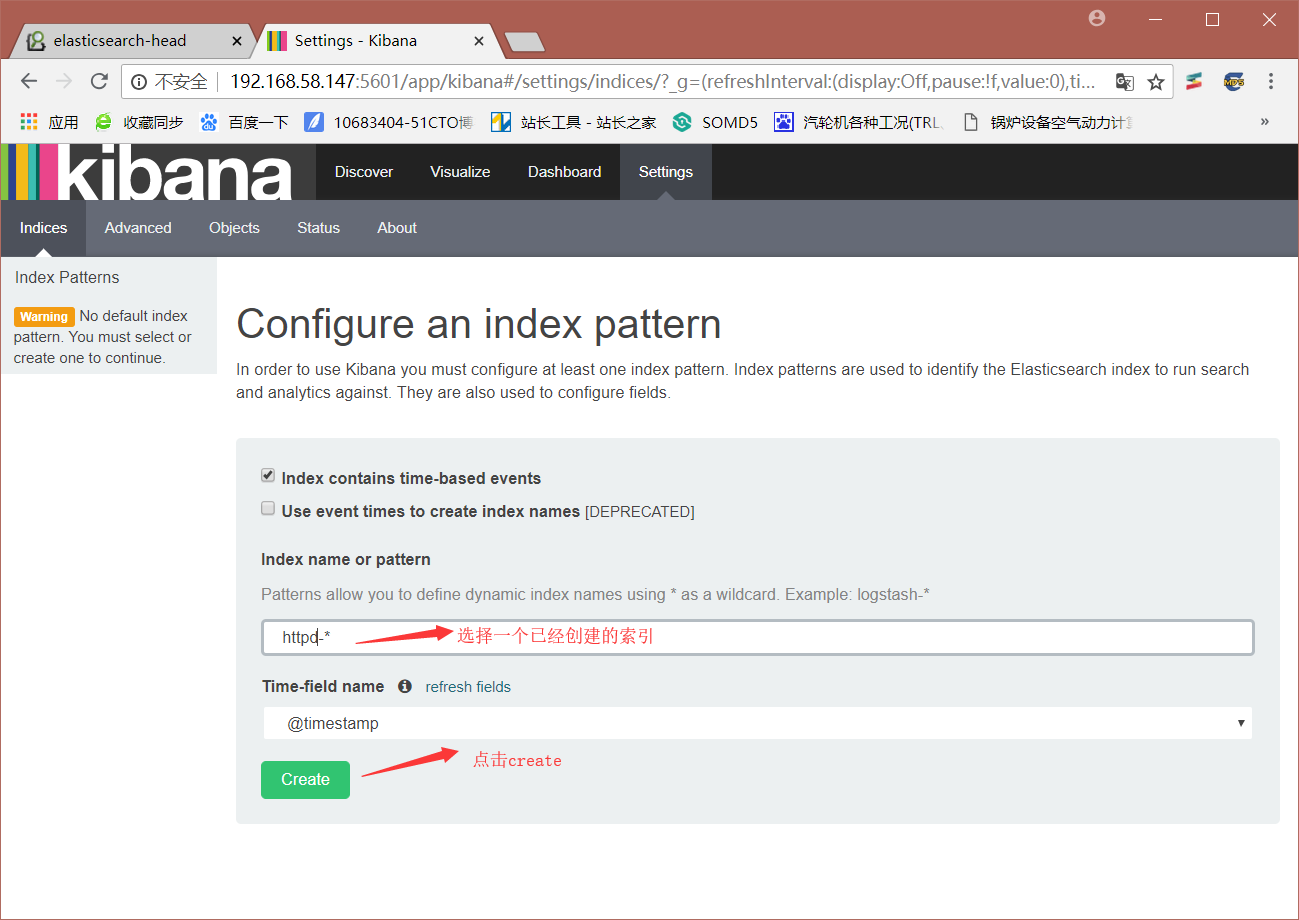Open the Chrome three-dot menu
1299x920 pixels.
1271,81
